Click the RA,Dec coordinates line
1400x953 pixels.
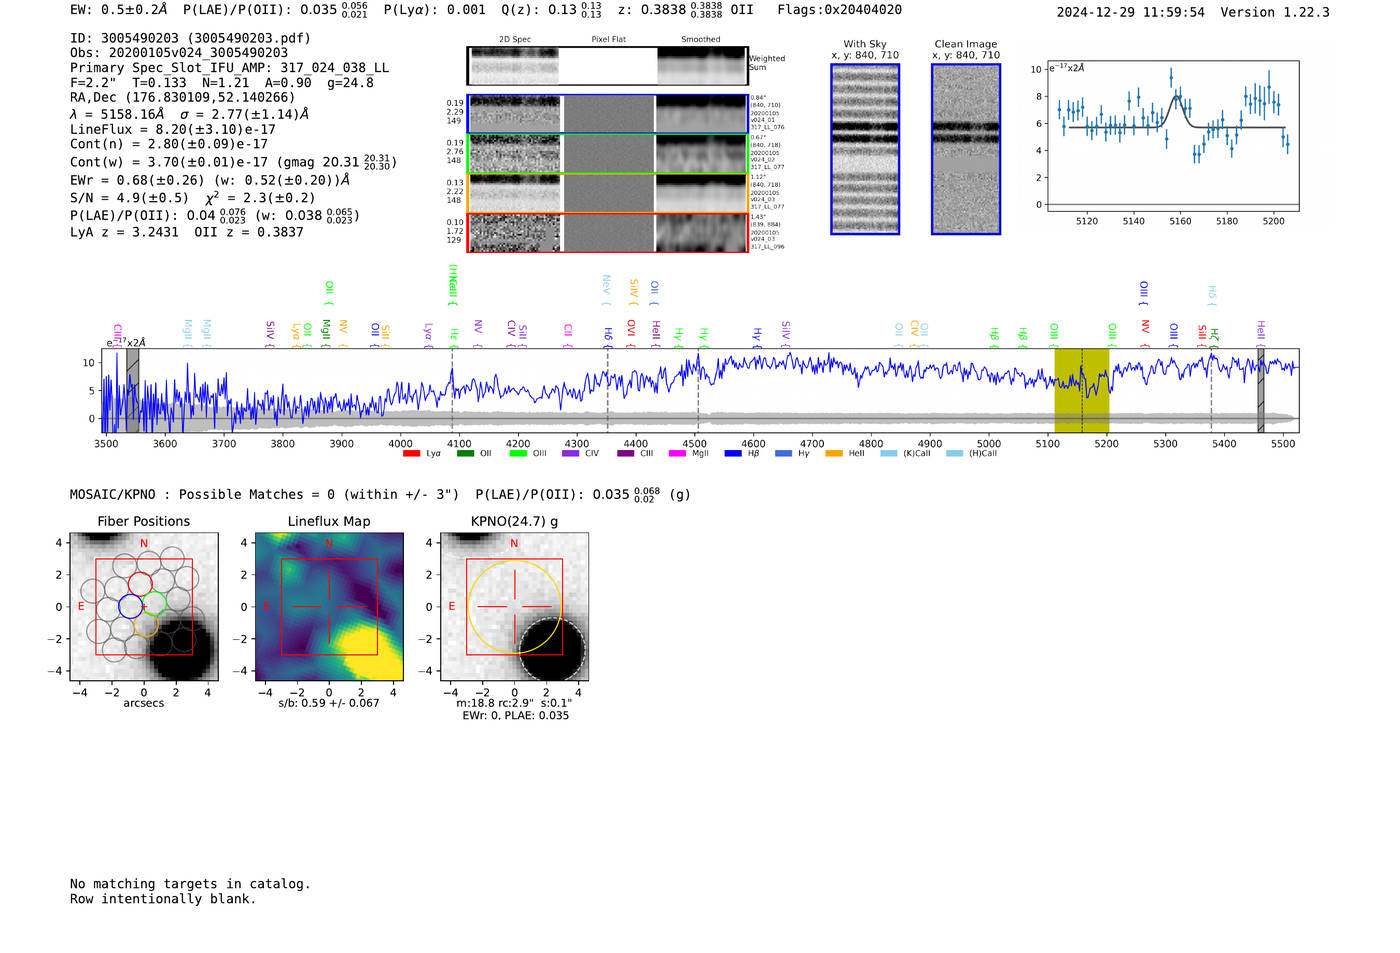tap(183, 98)
